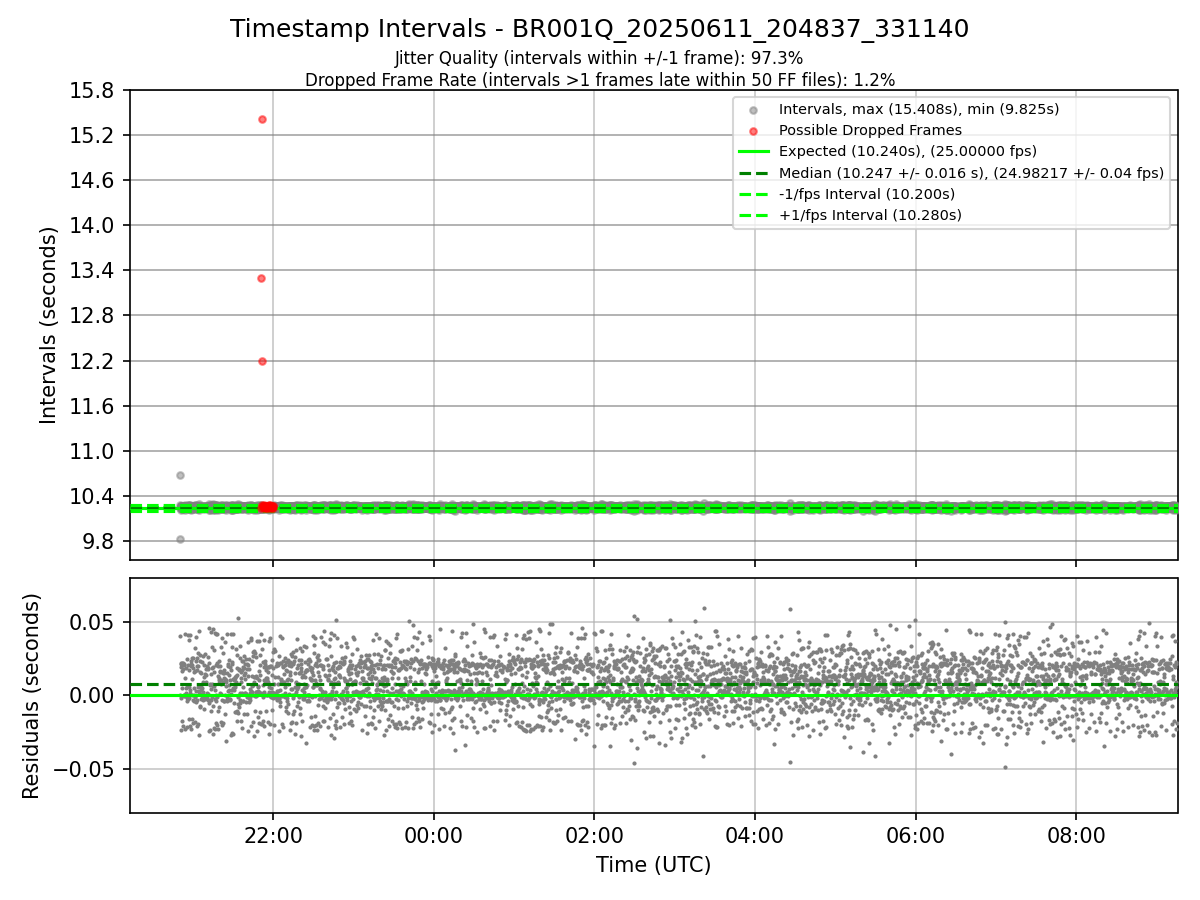
Task: Click the "Residuals (seconds)" y-axis label
Action: coord(32,696)
